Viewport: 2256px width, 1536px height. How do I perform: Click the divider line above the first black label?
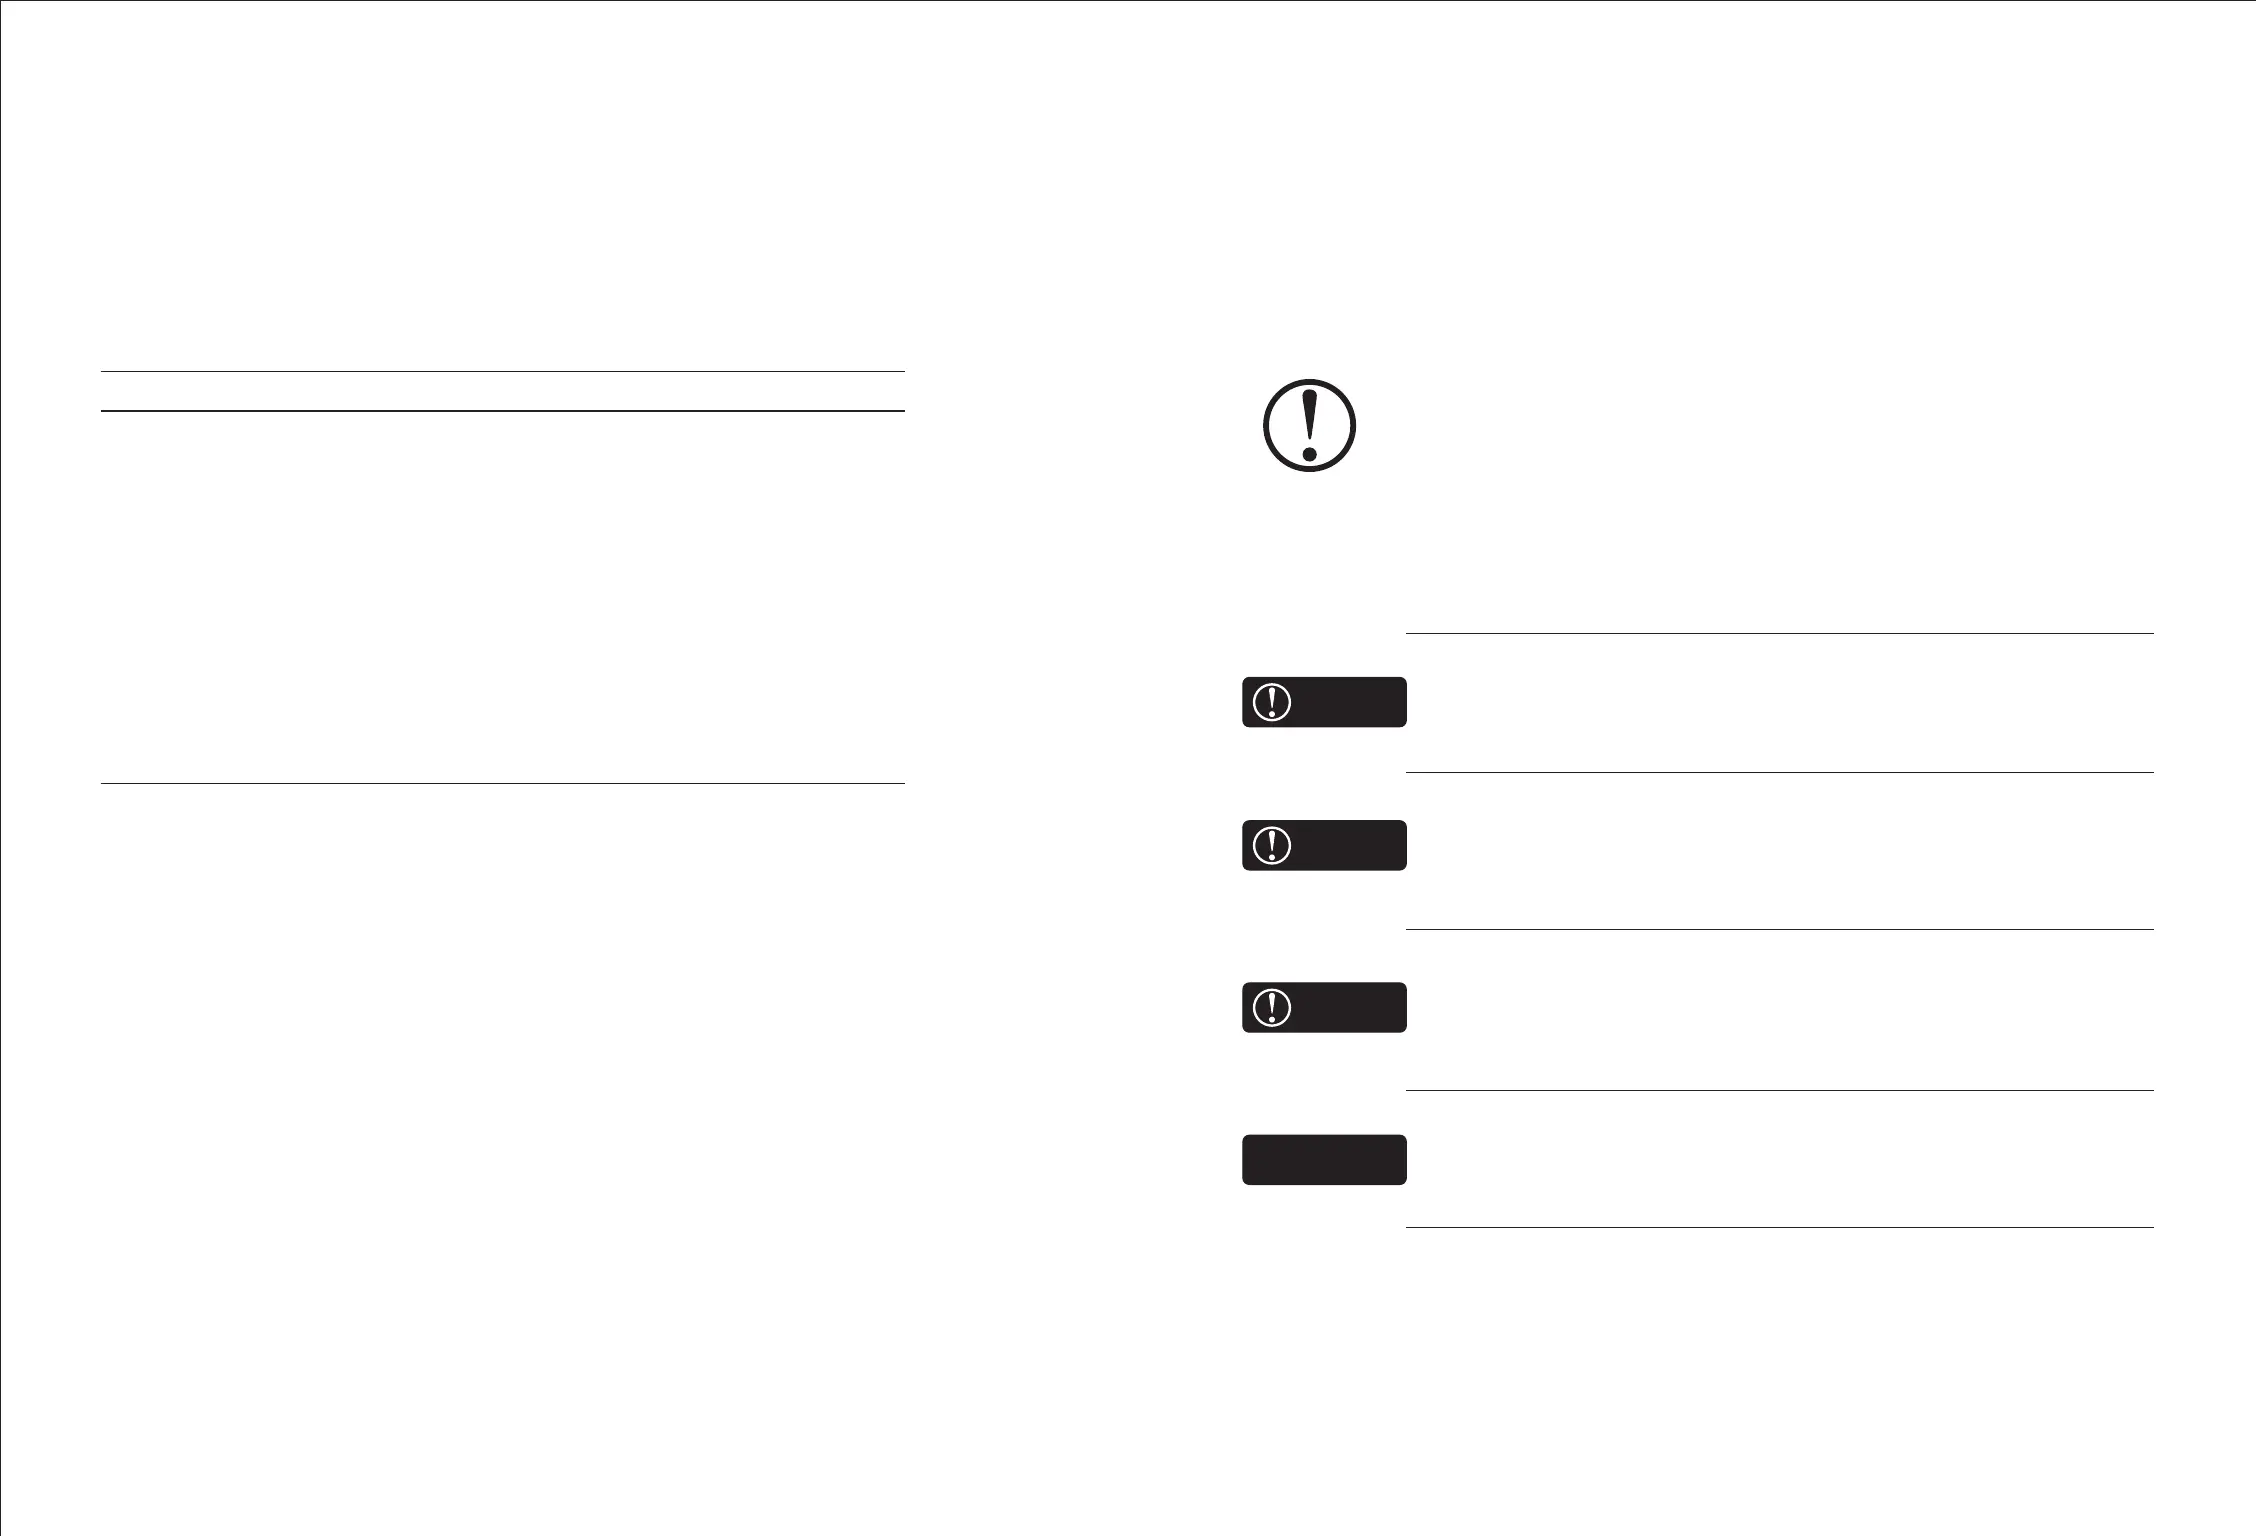1779,633
